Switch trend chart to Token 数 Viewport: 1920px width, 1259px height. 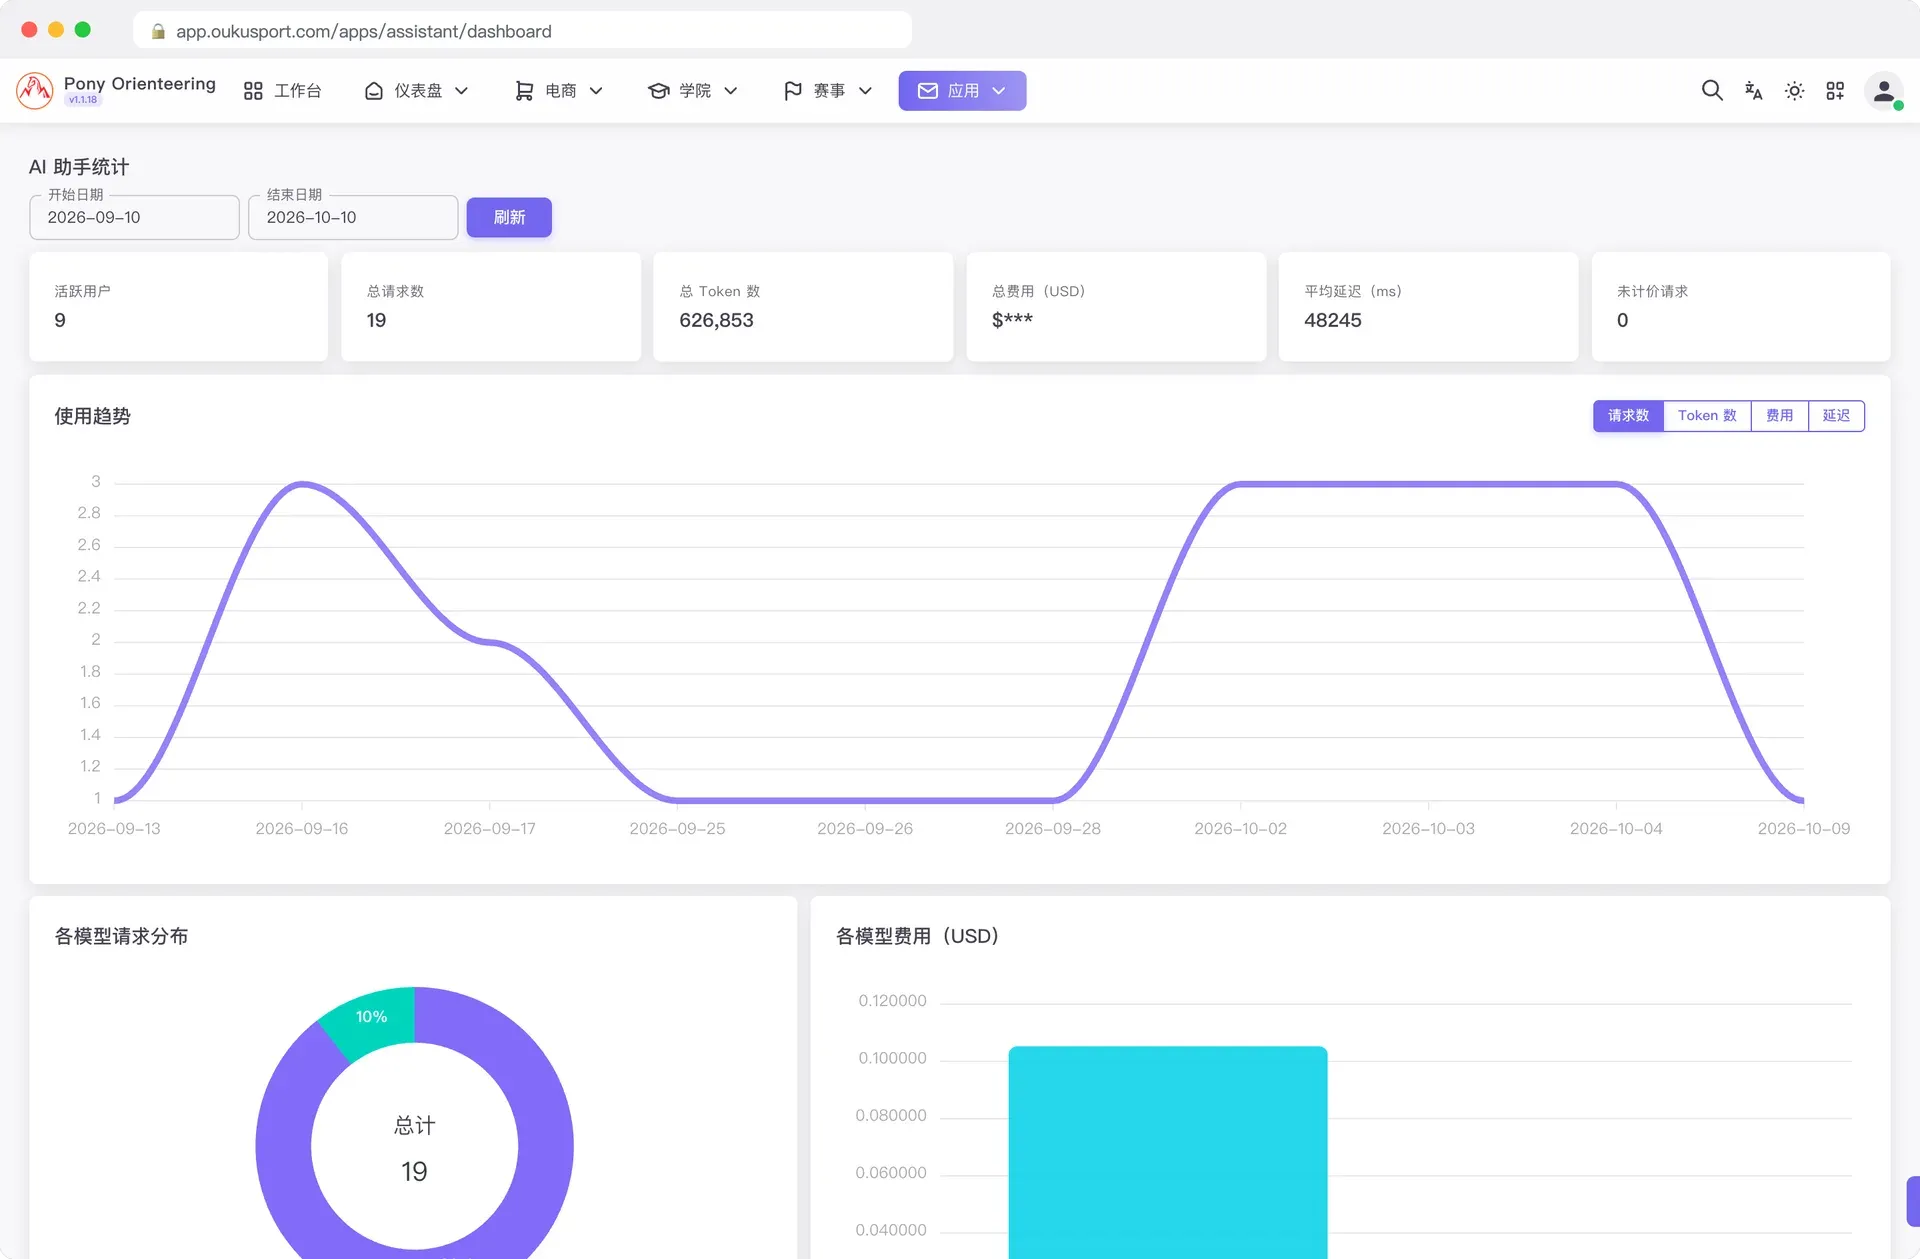[1707, 416]
